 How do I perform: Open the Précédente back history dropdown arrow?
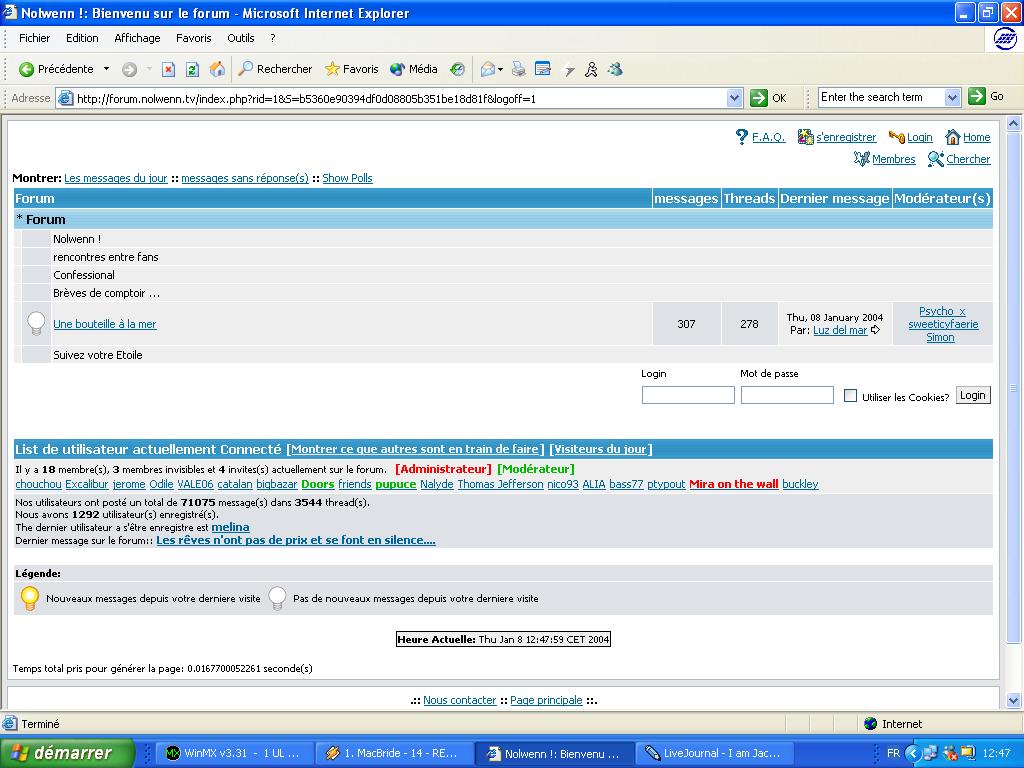(106, 69)
